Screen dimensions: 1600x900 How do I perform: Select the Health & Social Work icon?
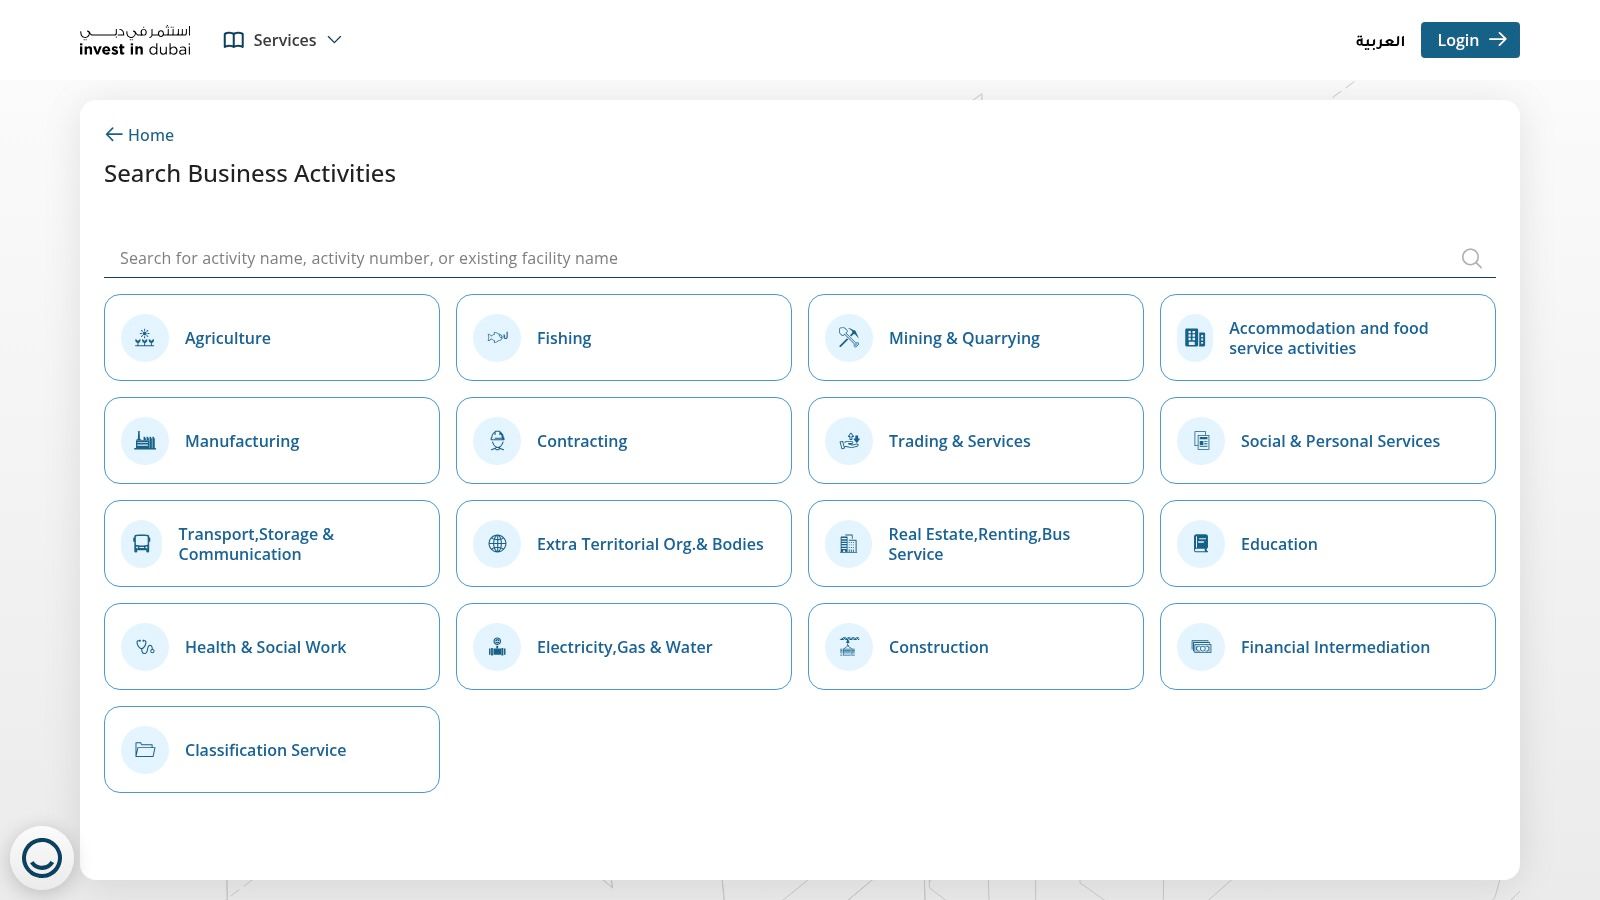pyautogui.click(x=144, y=647)
